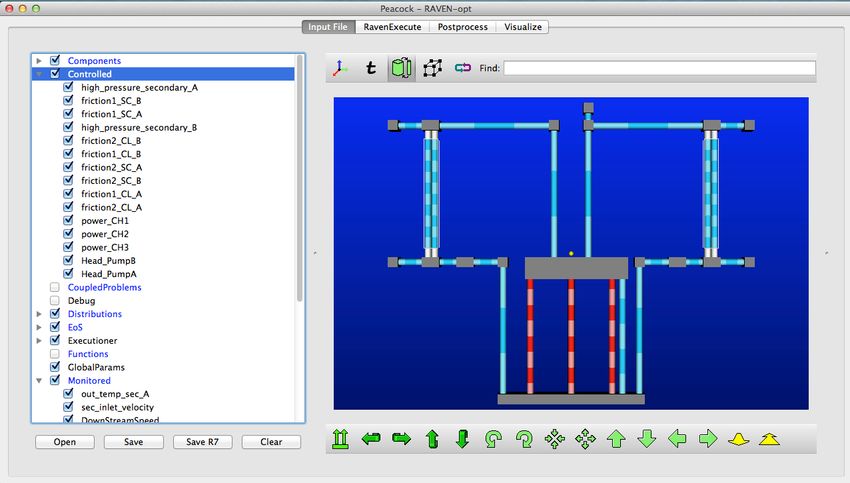This screenshot has width=850, height=483.
Task: Click the yellow double-arrow triangle icon
Action: pos(769,439)
